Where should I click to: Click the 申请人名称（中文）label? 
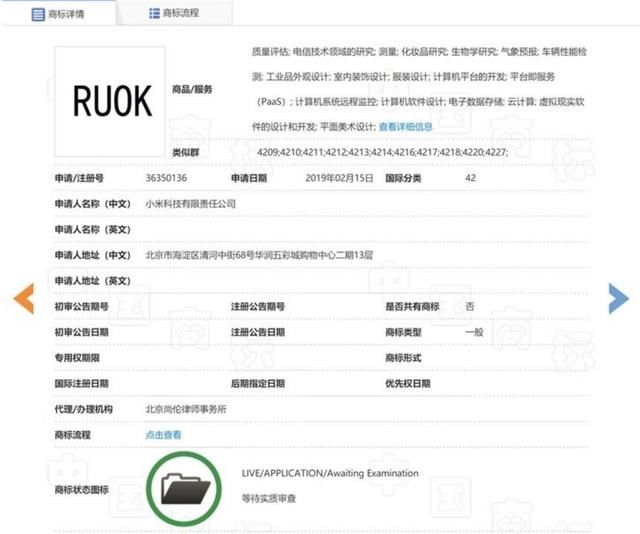[93, 204]
